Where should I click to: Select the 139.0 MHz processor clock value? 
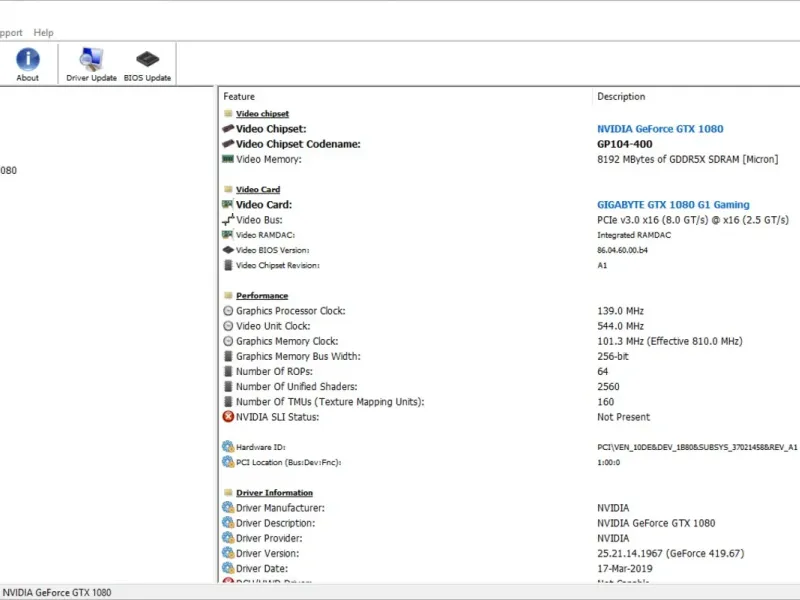[x=620, y=311]
